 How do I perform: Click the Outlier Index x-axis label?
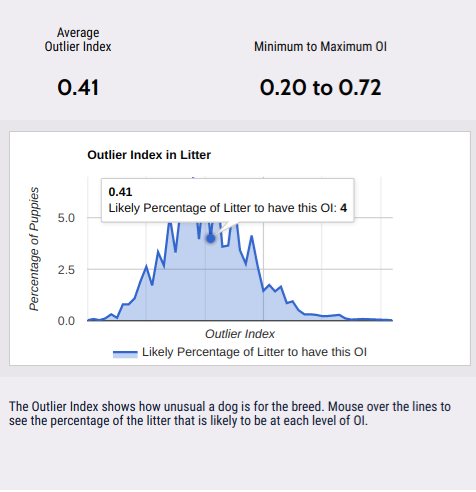(240, 334)
